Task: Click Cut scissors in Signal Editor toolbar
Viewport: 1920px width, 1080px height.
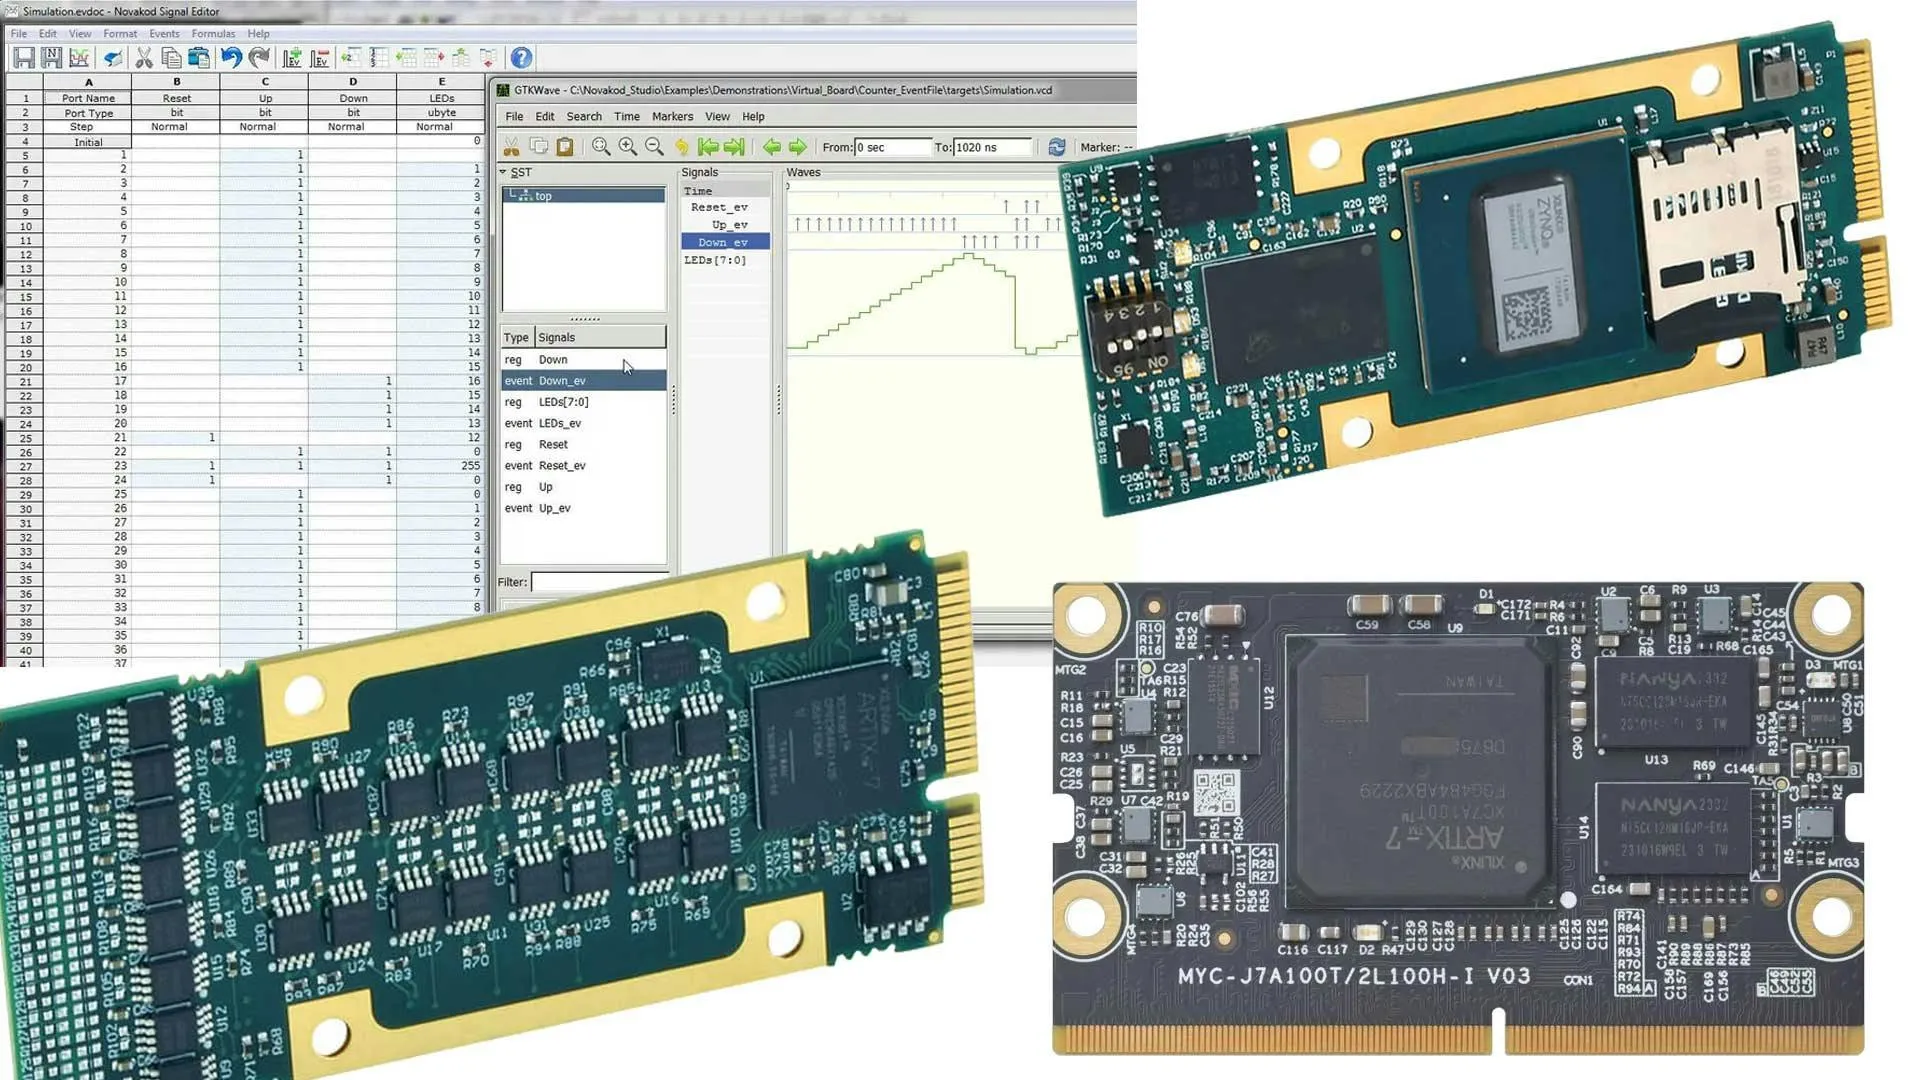Action: [x=144, y=58]
